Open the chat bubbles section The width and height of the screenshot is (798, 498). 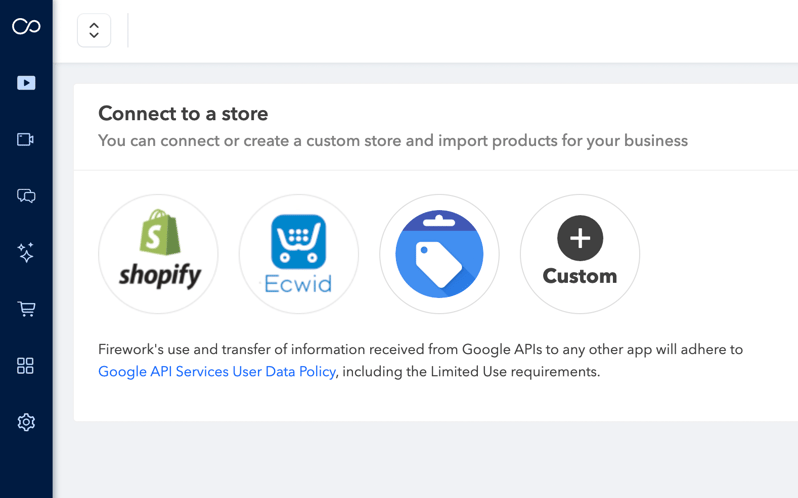point(26,196)
